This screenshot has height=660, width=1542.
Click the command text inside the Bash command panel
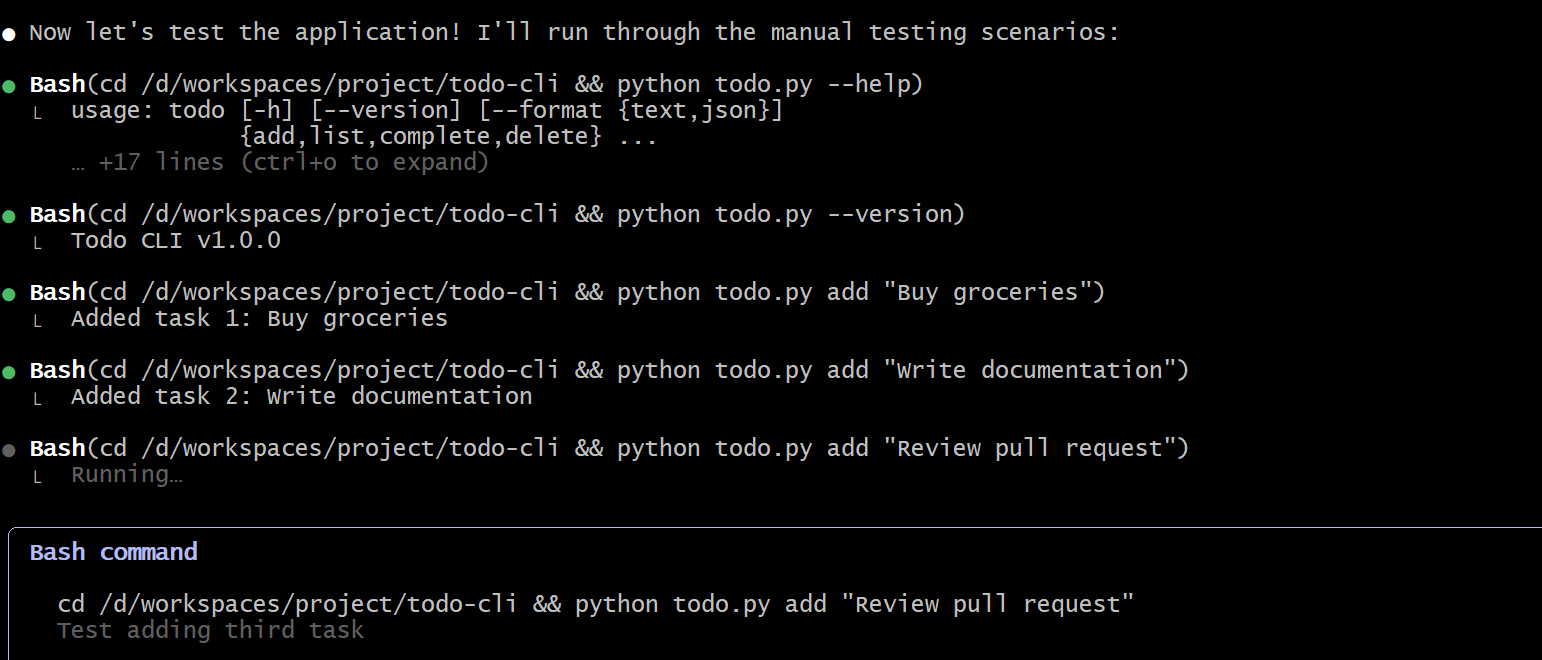(x=596, y=604)
